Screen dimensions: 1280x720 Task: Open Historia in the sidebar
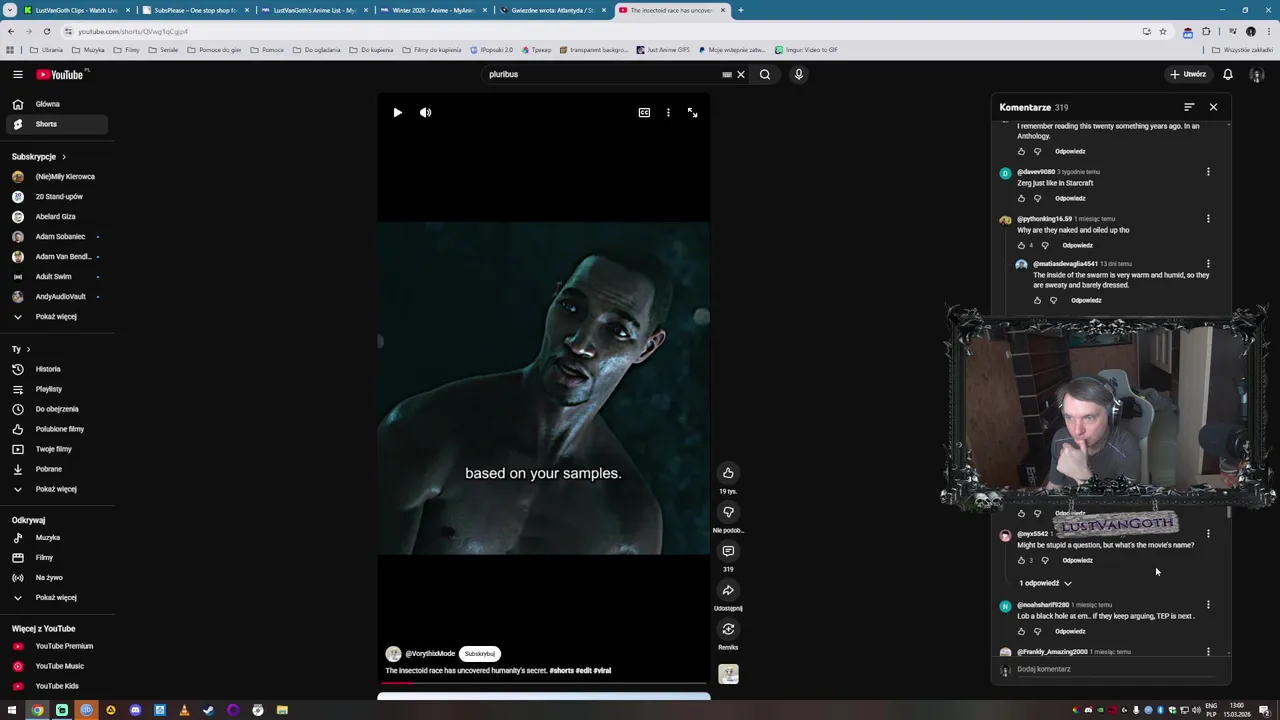pos(56,369)
